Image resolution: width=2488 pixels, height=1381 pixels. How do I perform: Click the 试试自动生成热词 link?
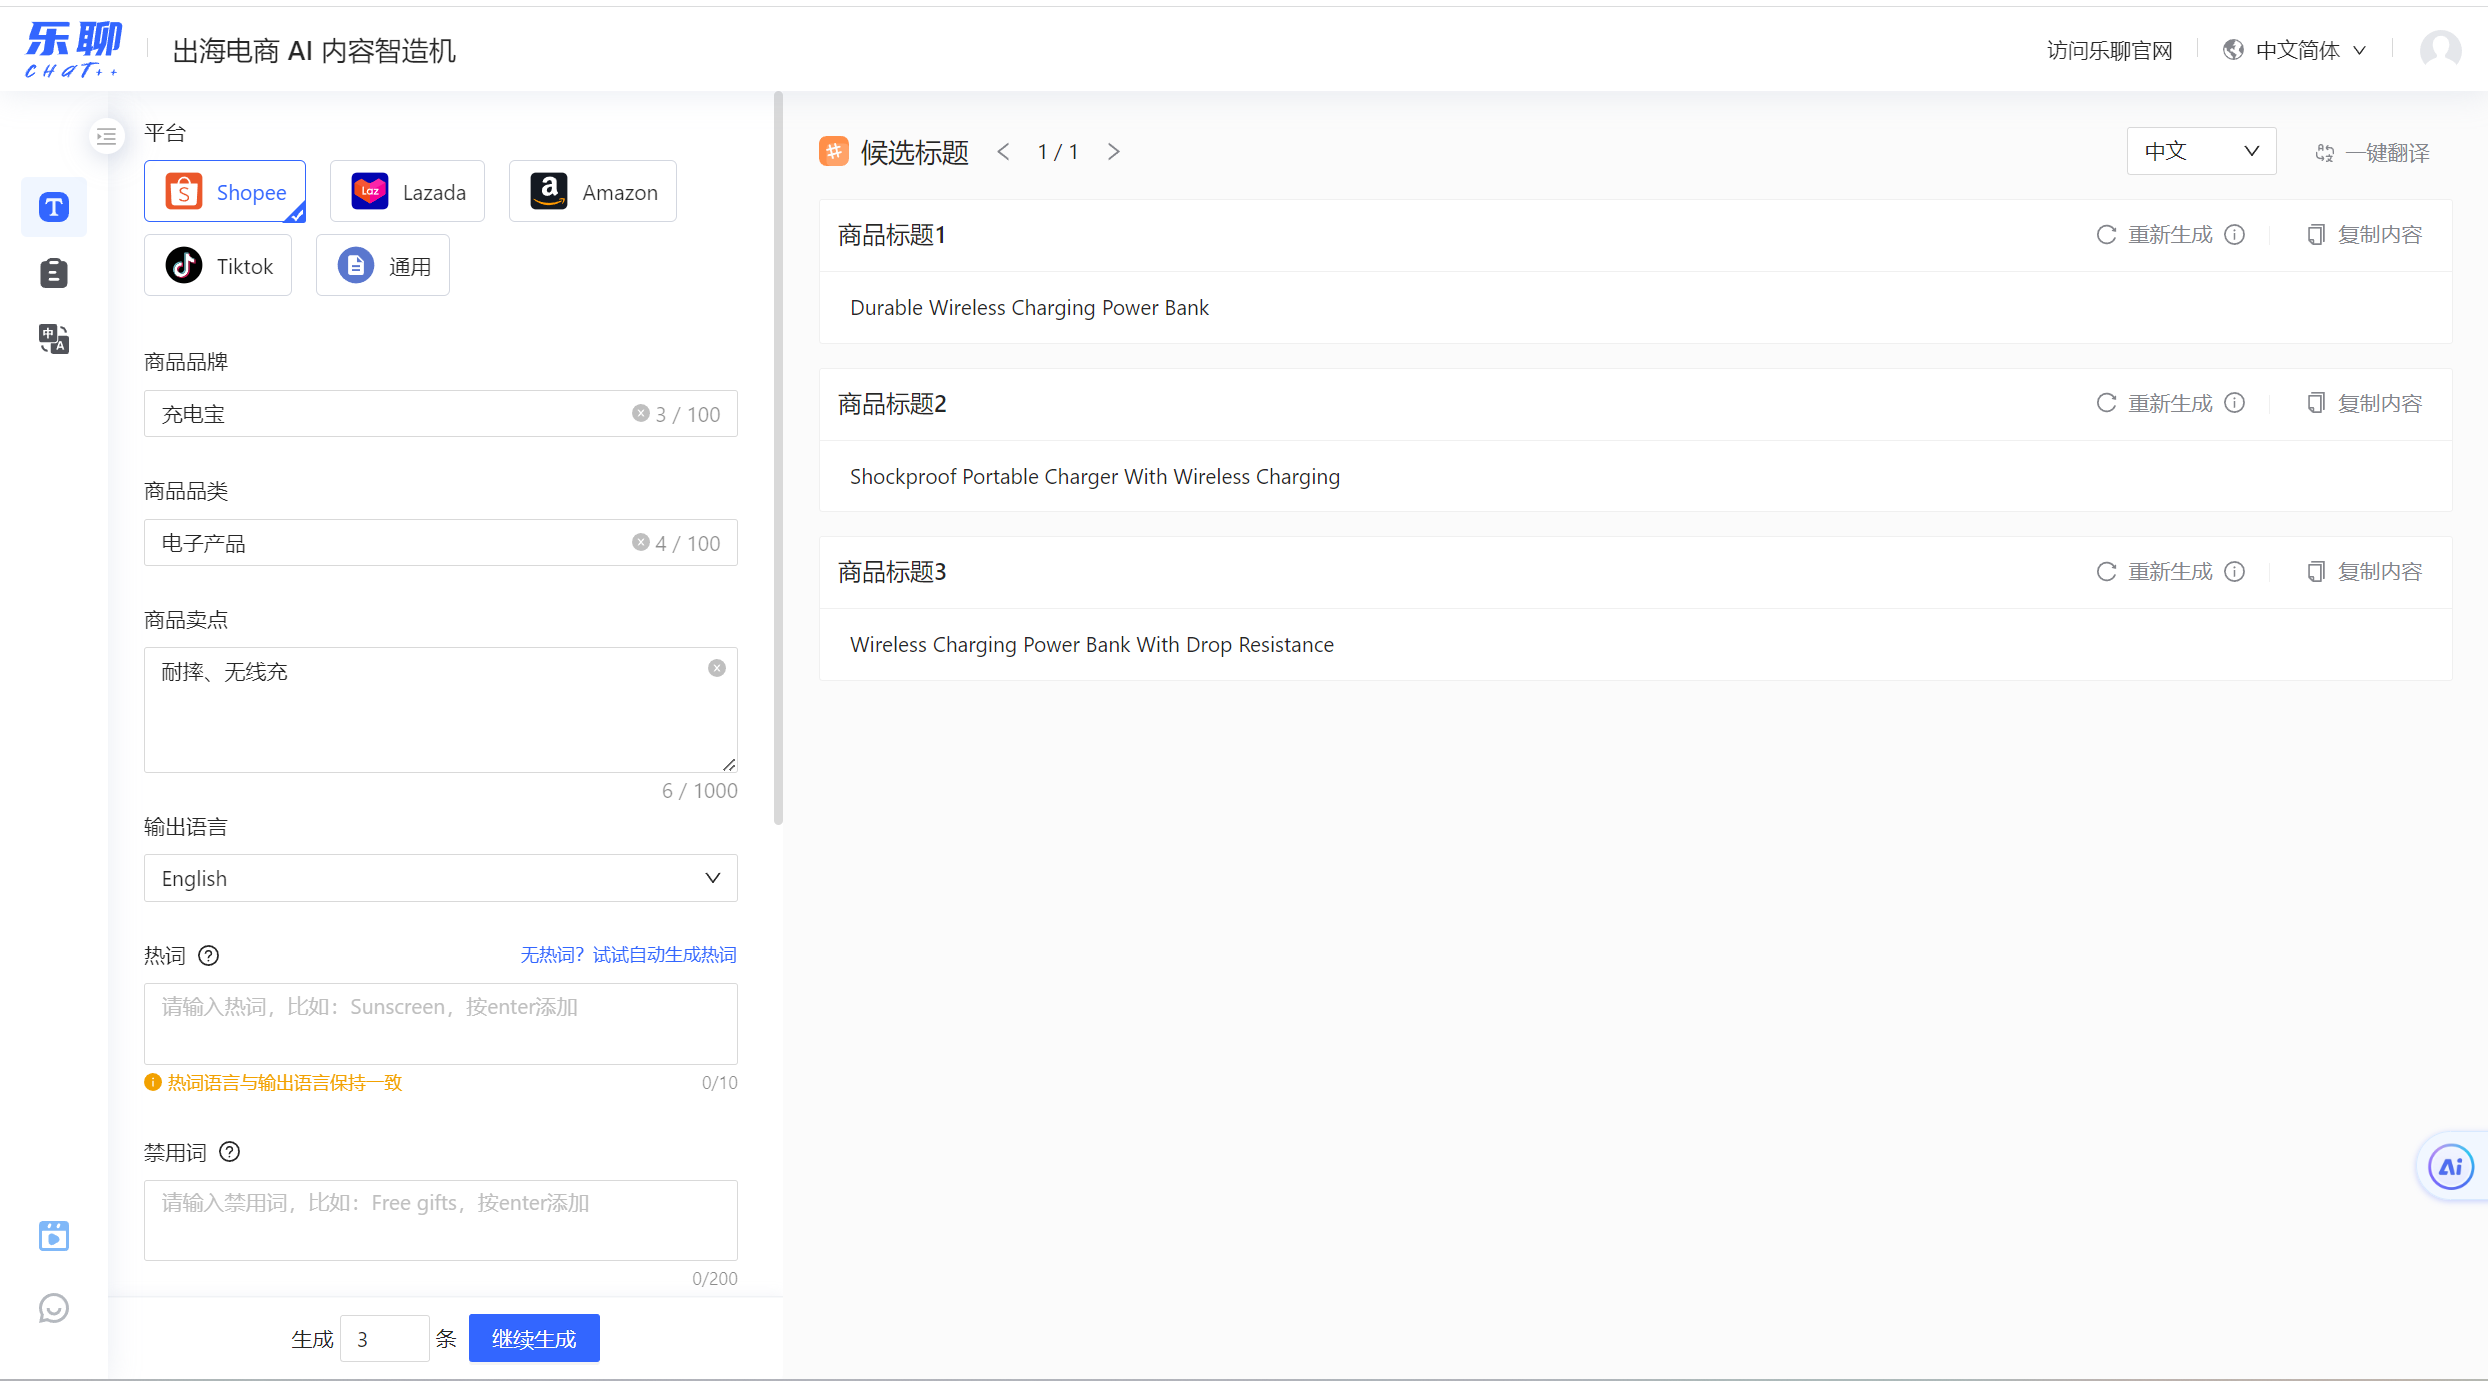[x=663, y=955]
